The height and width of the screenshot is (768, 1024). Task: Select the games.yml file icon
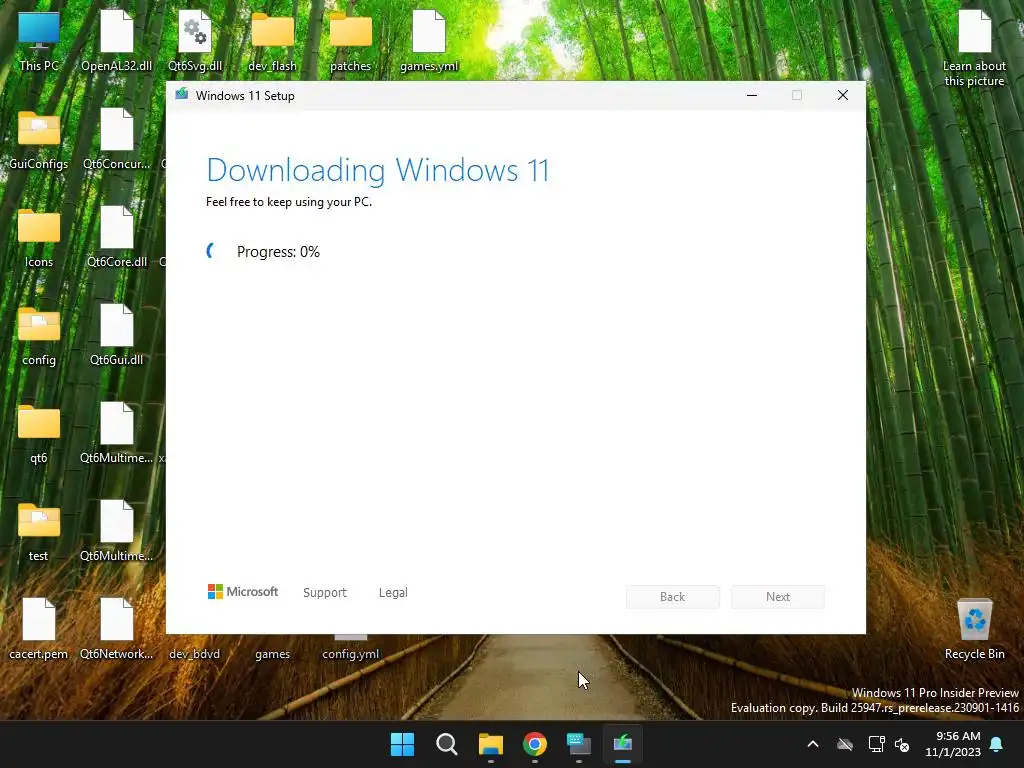[429, 40]
